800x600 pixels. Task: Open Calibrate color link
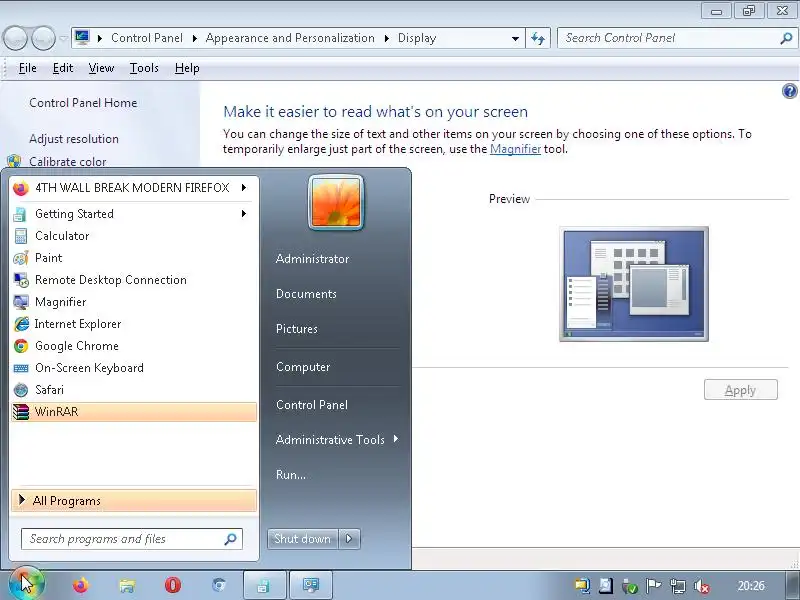point(68,162)
